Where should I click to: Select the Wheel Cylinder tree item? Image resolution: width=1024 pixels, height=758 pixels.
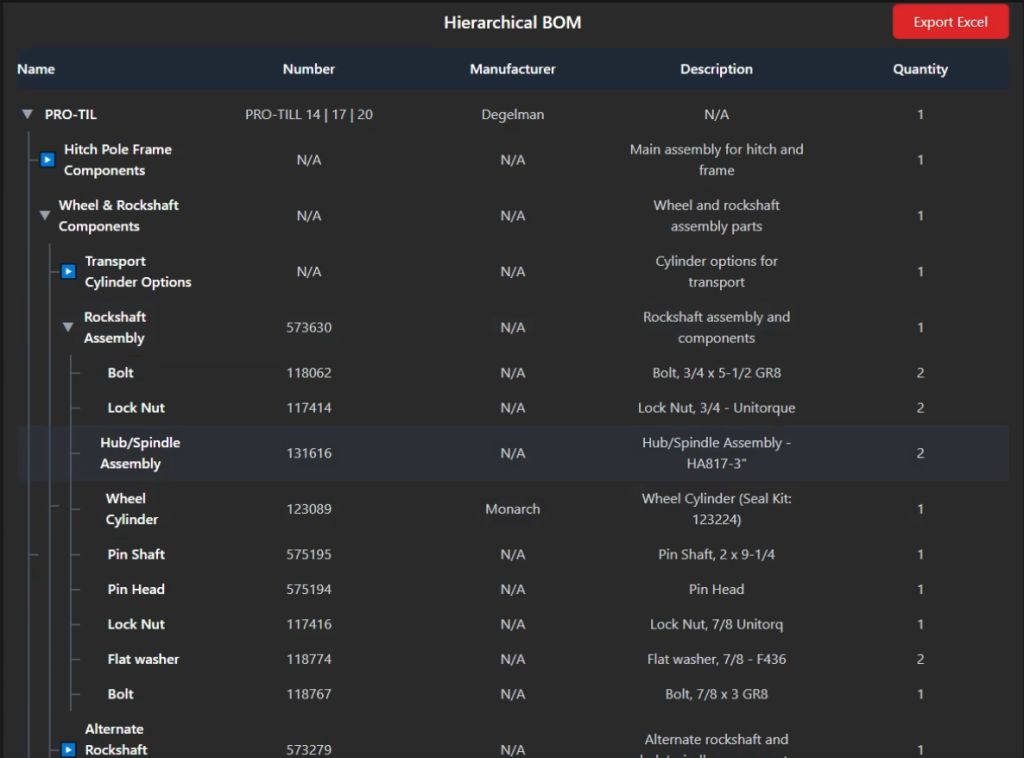(x=132, y=509)
